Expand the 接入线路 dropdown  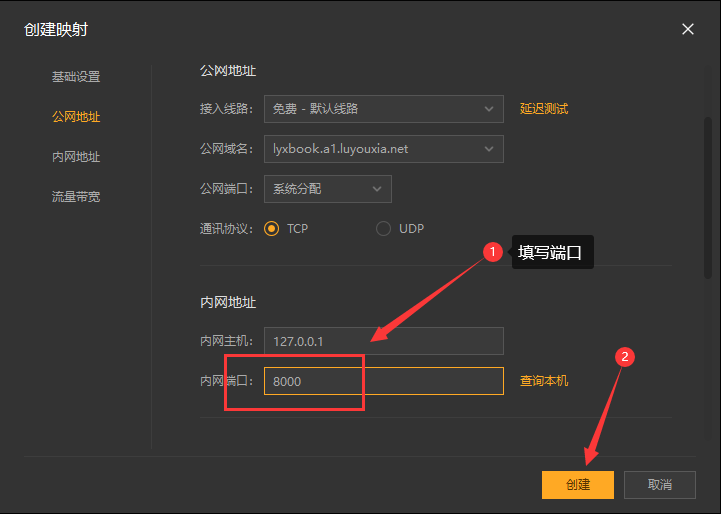[383, 108]
